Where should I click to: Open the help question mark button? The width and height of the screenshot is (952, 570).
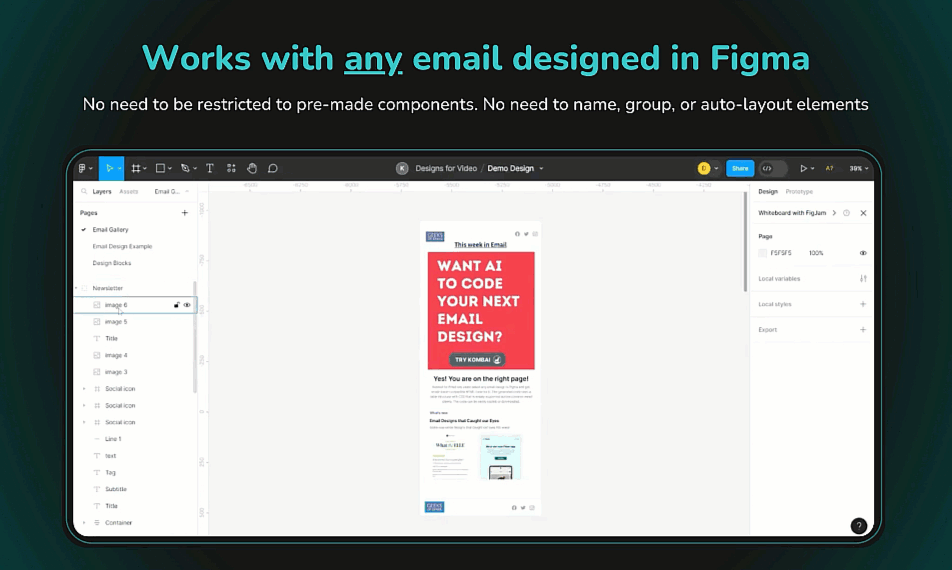(858, 526)
